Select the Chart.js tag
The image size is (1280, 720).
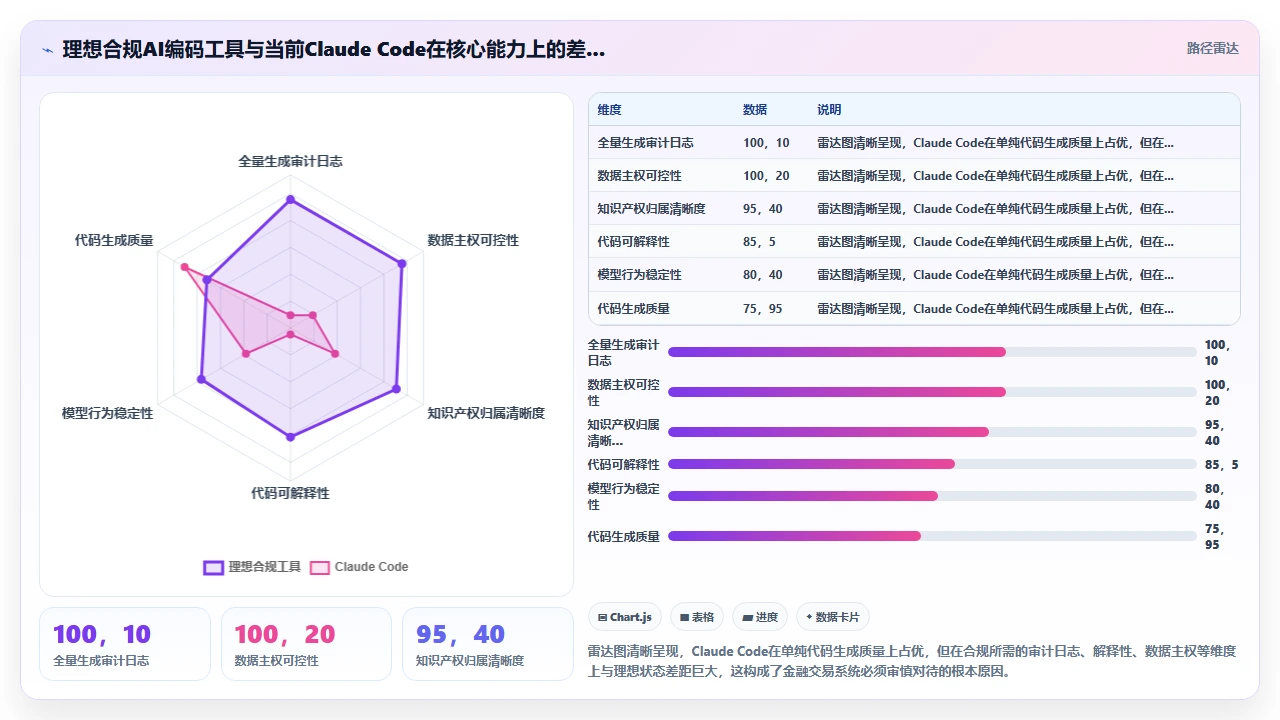click(625, 617)
